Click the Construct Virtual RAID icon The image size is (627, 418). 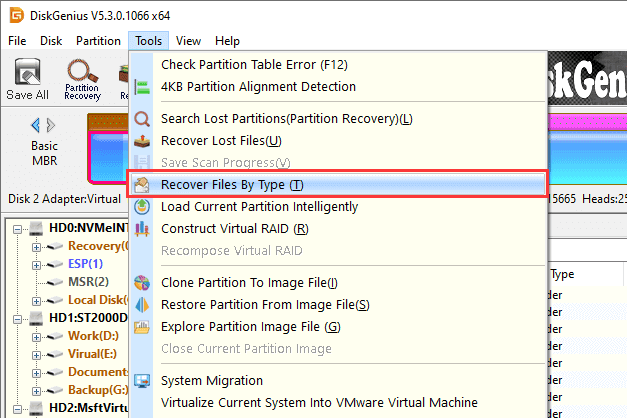click(142, 229)
